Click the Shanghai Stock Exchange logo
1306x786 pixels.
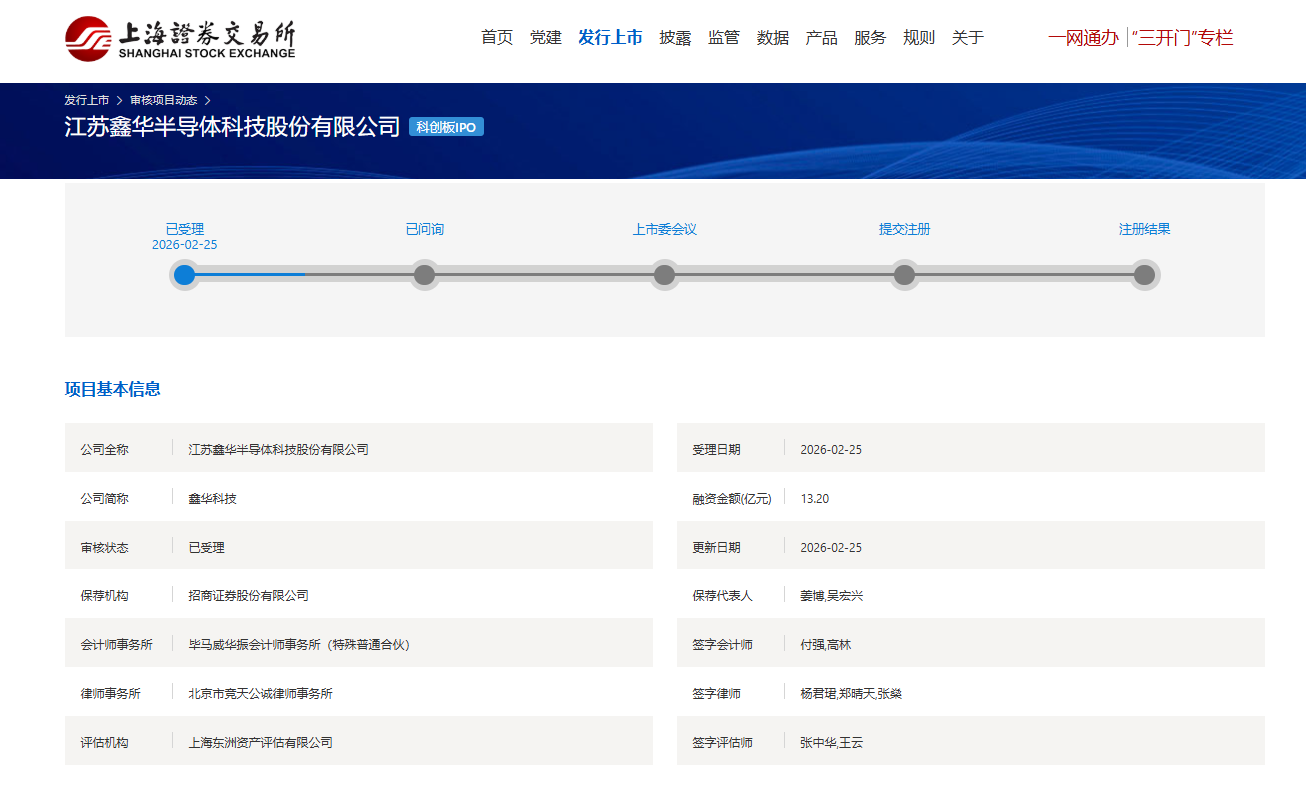pos(181,38)
